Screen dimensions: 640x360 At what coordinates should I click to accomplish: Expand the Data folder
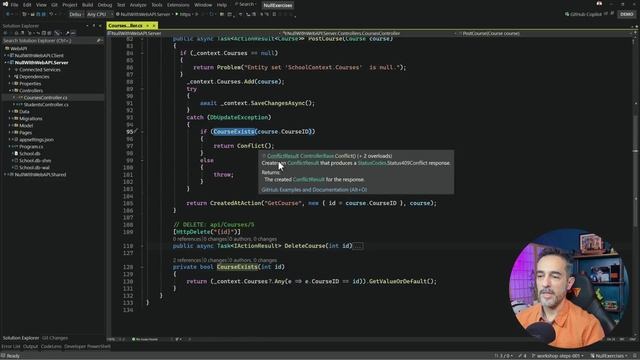(x=10, y=111)
